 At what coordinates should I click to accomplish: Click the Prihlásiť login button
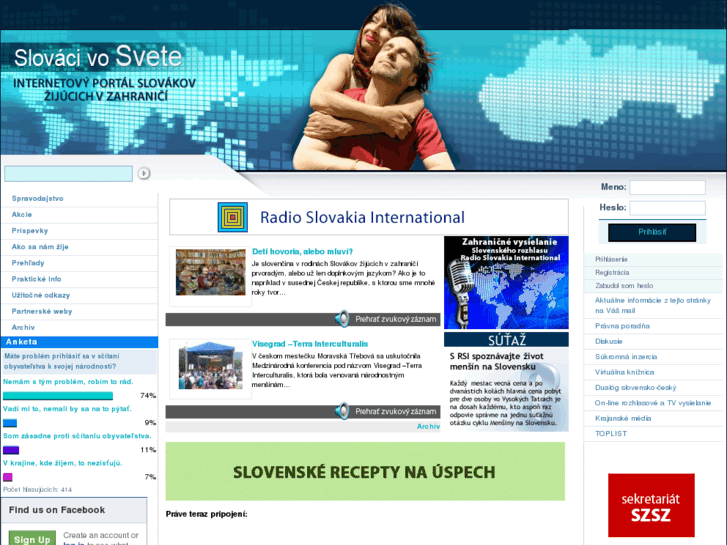(x=652, y=232)
